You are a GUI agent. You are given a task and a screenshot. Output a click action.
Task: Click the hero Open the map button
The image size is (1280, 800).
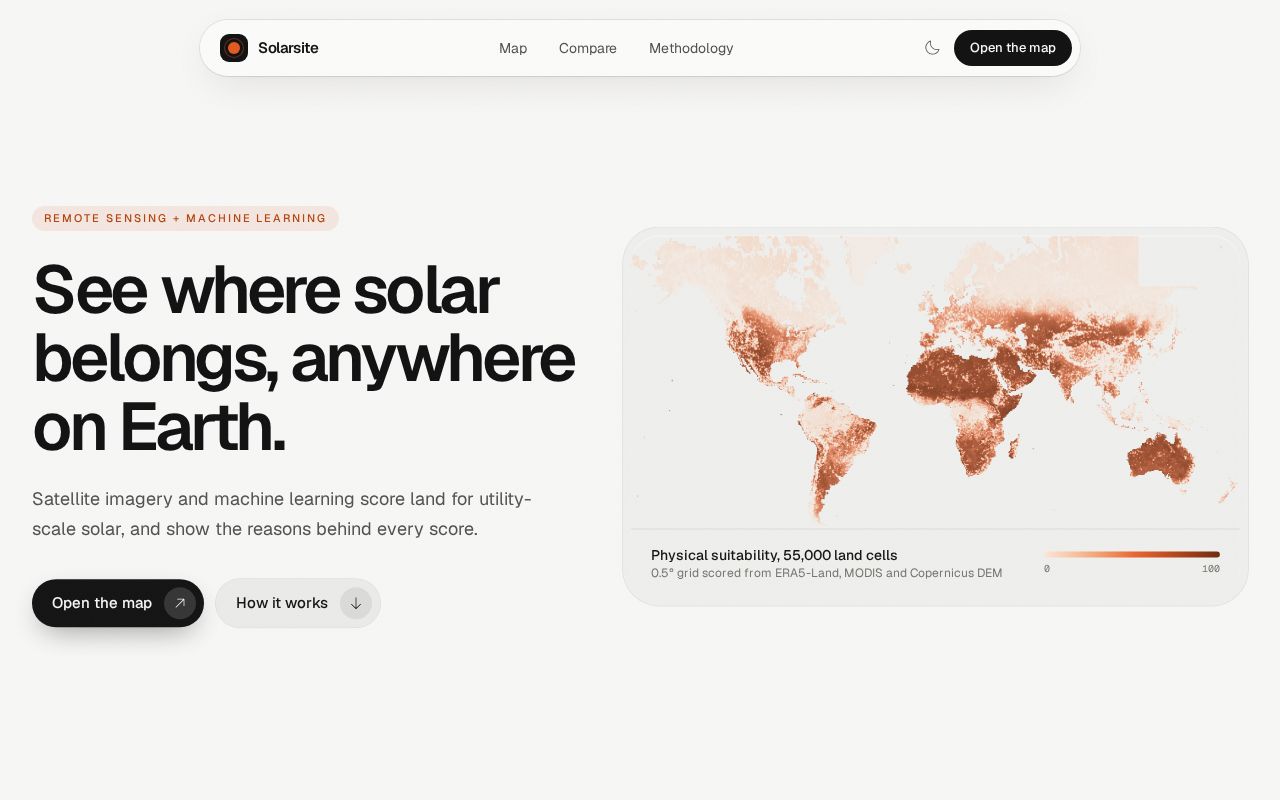click(118, 603)
